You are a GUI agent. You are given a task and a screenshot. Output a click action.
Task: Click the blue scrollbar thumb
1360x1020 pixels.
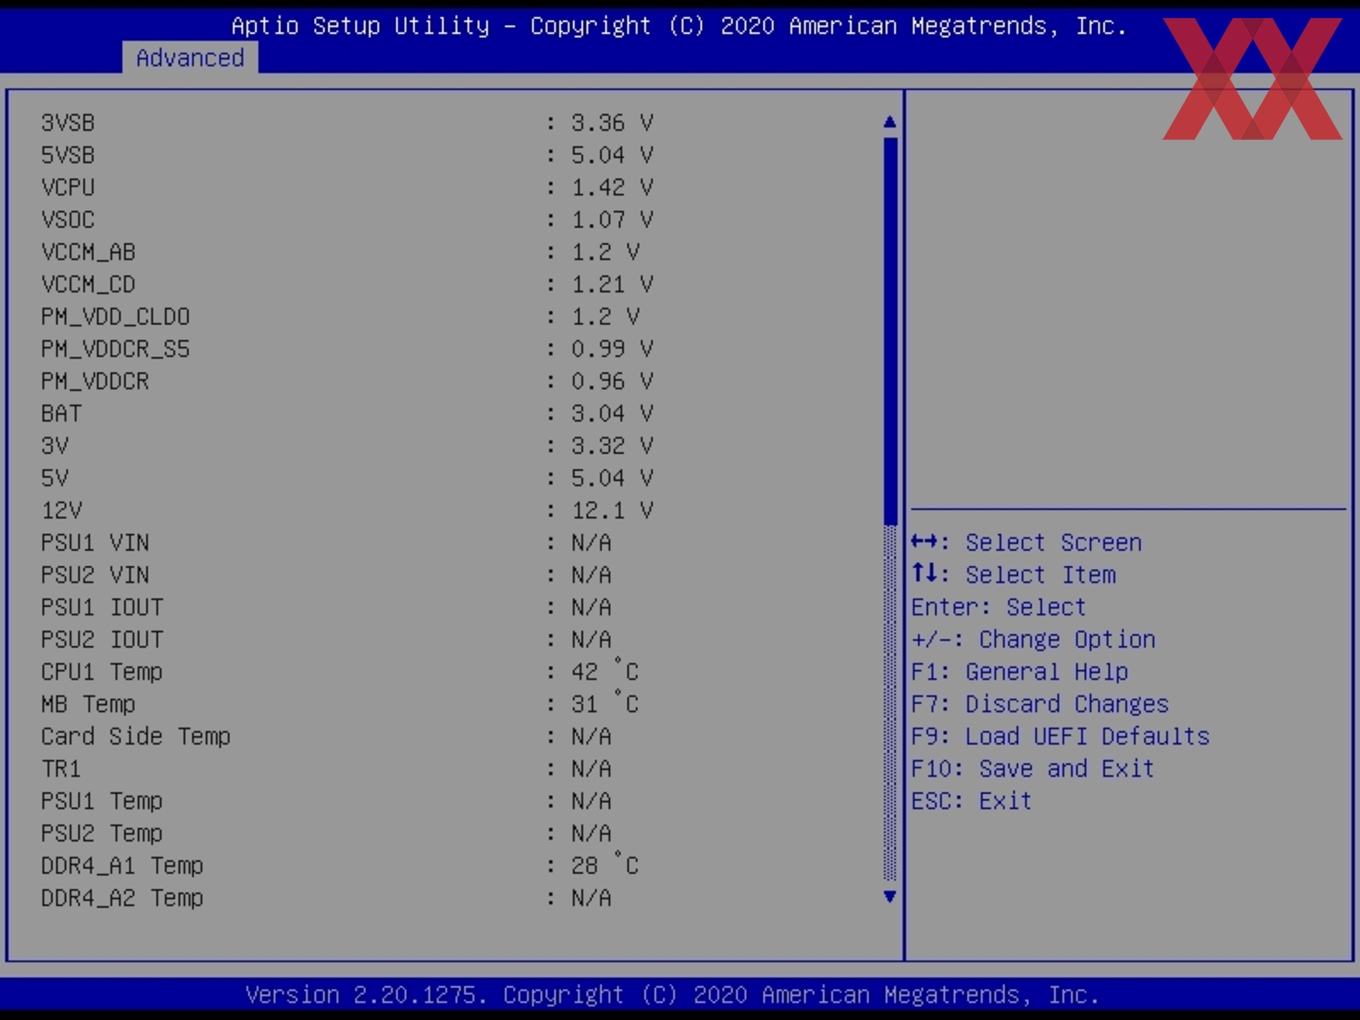(x=890, y=330)
